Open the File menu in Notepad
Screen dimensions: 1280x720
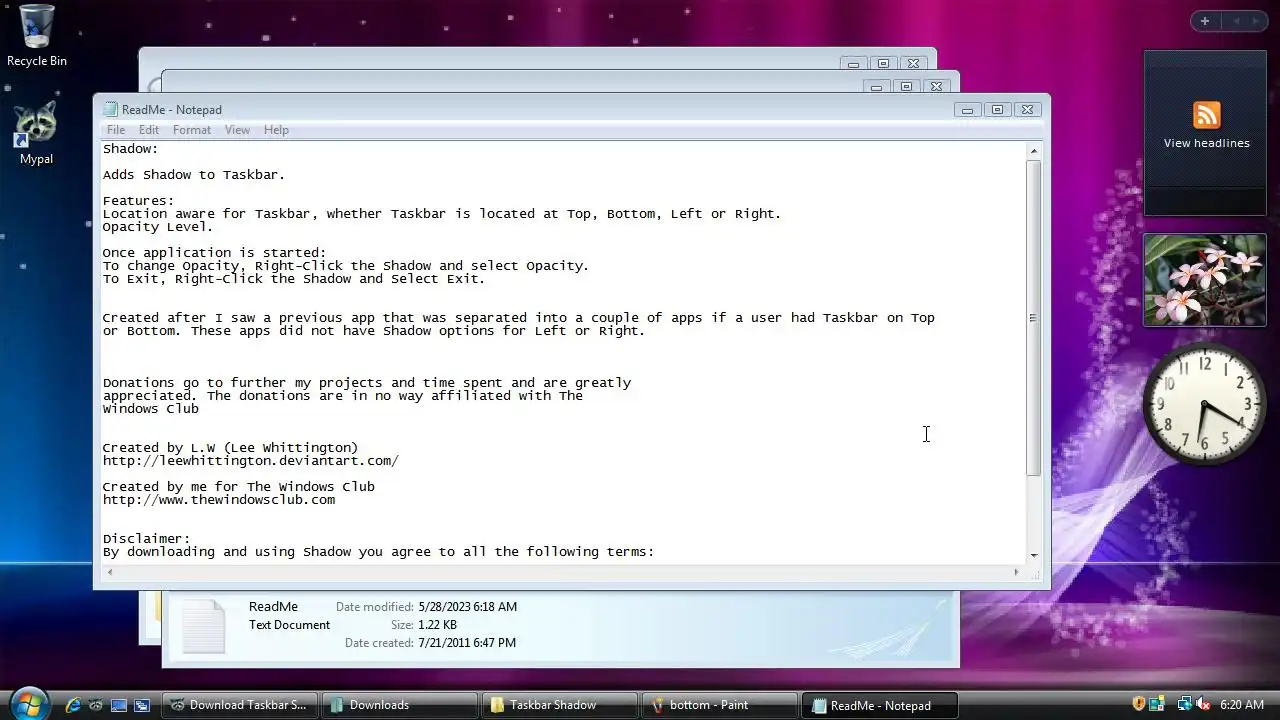pyautogui.click(x=116, y=130)
